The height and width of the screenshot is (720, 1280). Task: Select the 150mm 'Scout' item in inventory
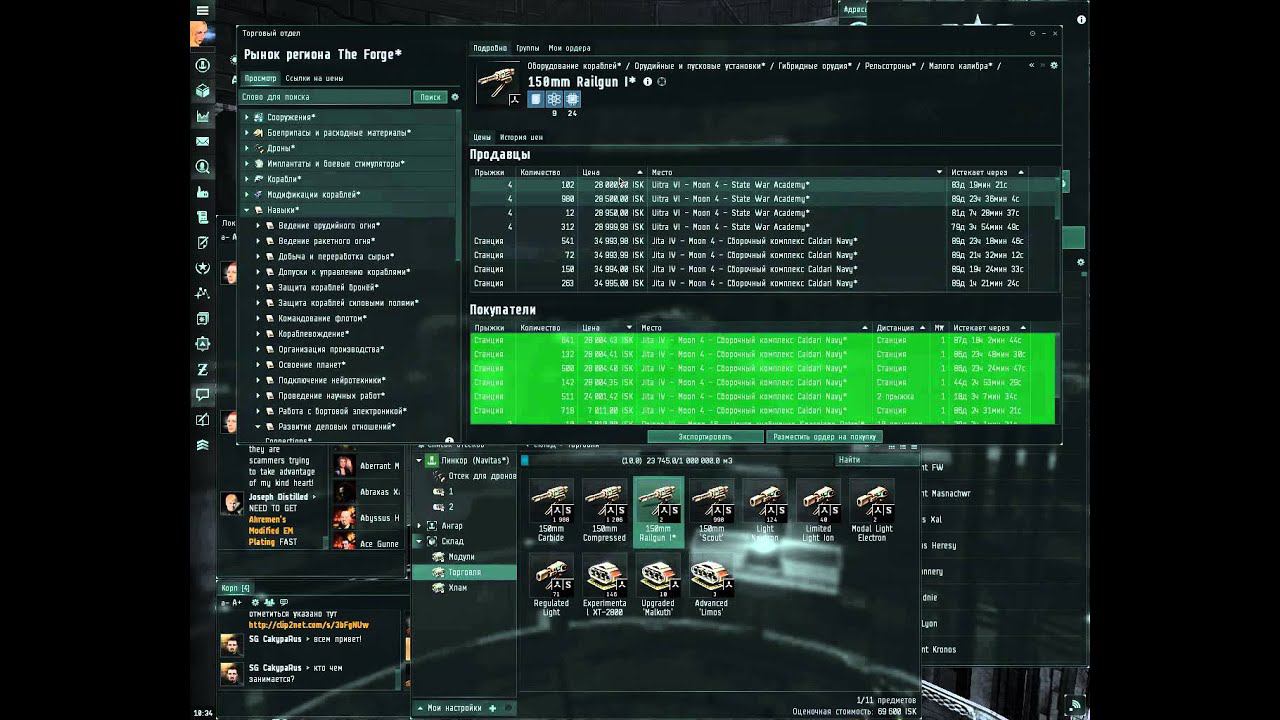pos(711,510)
